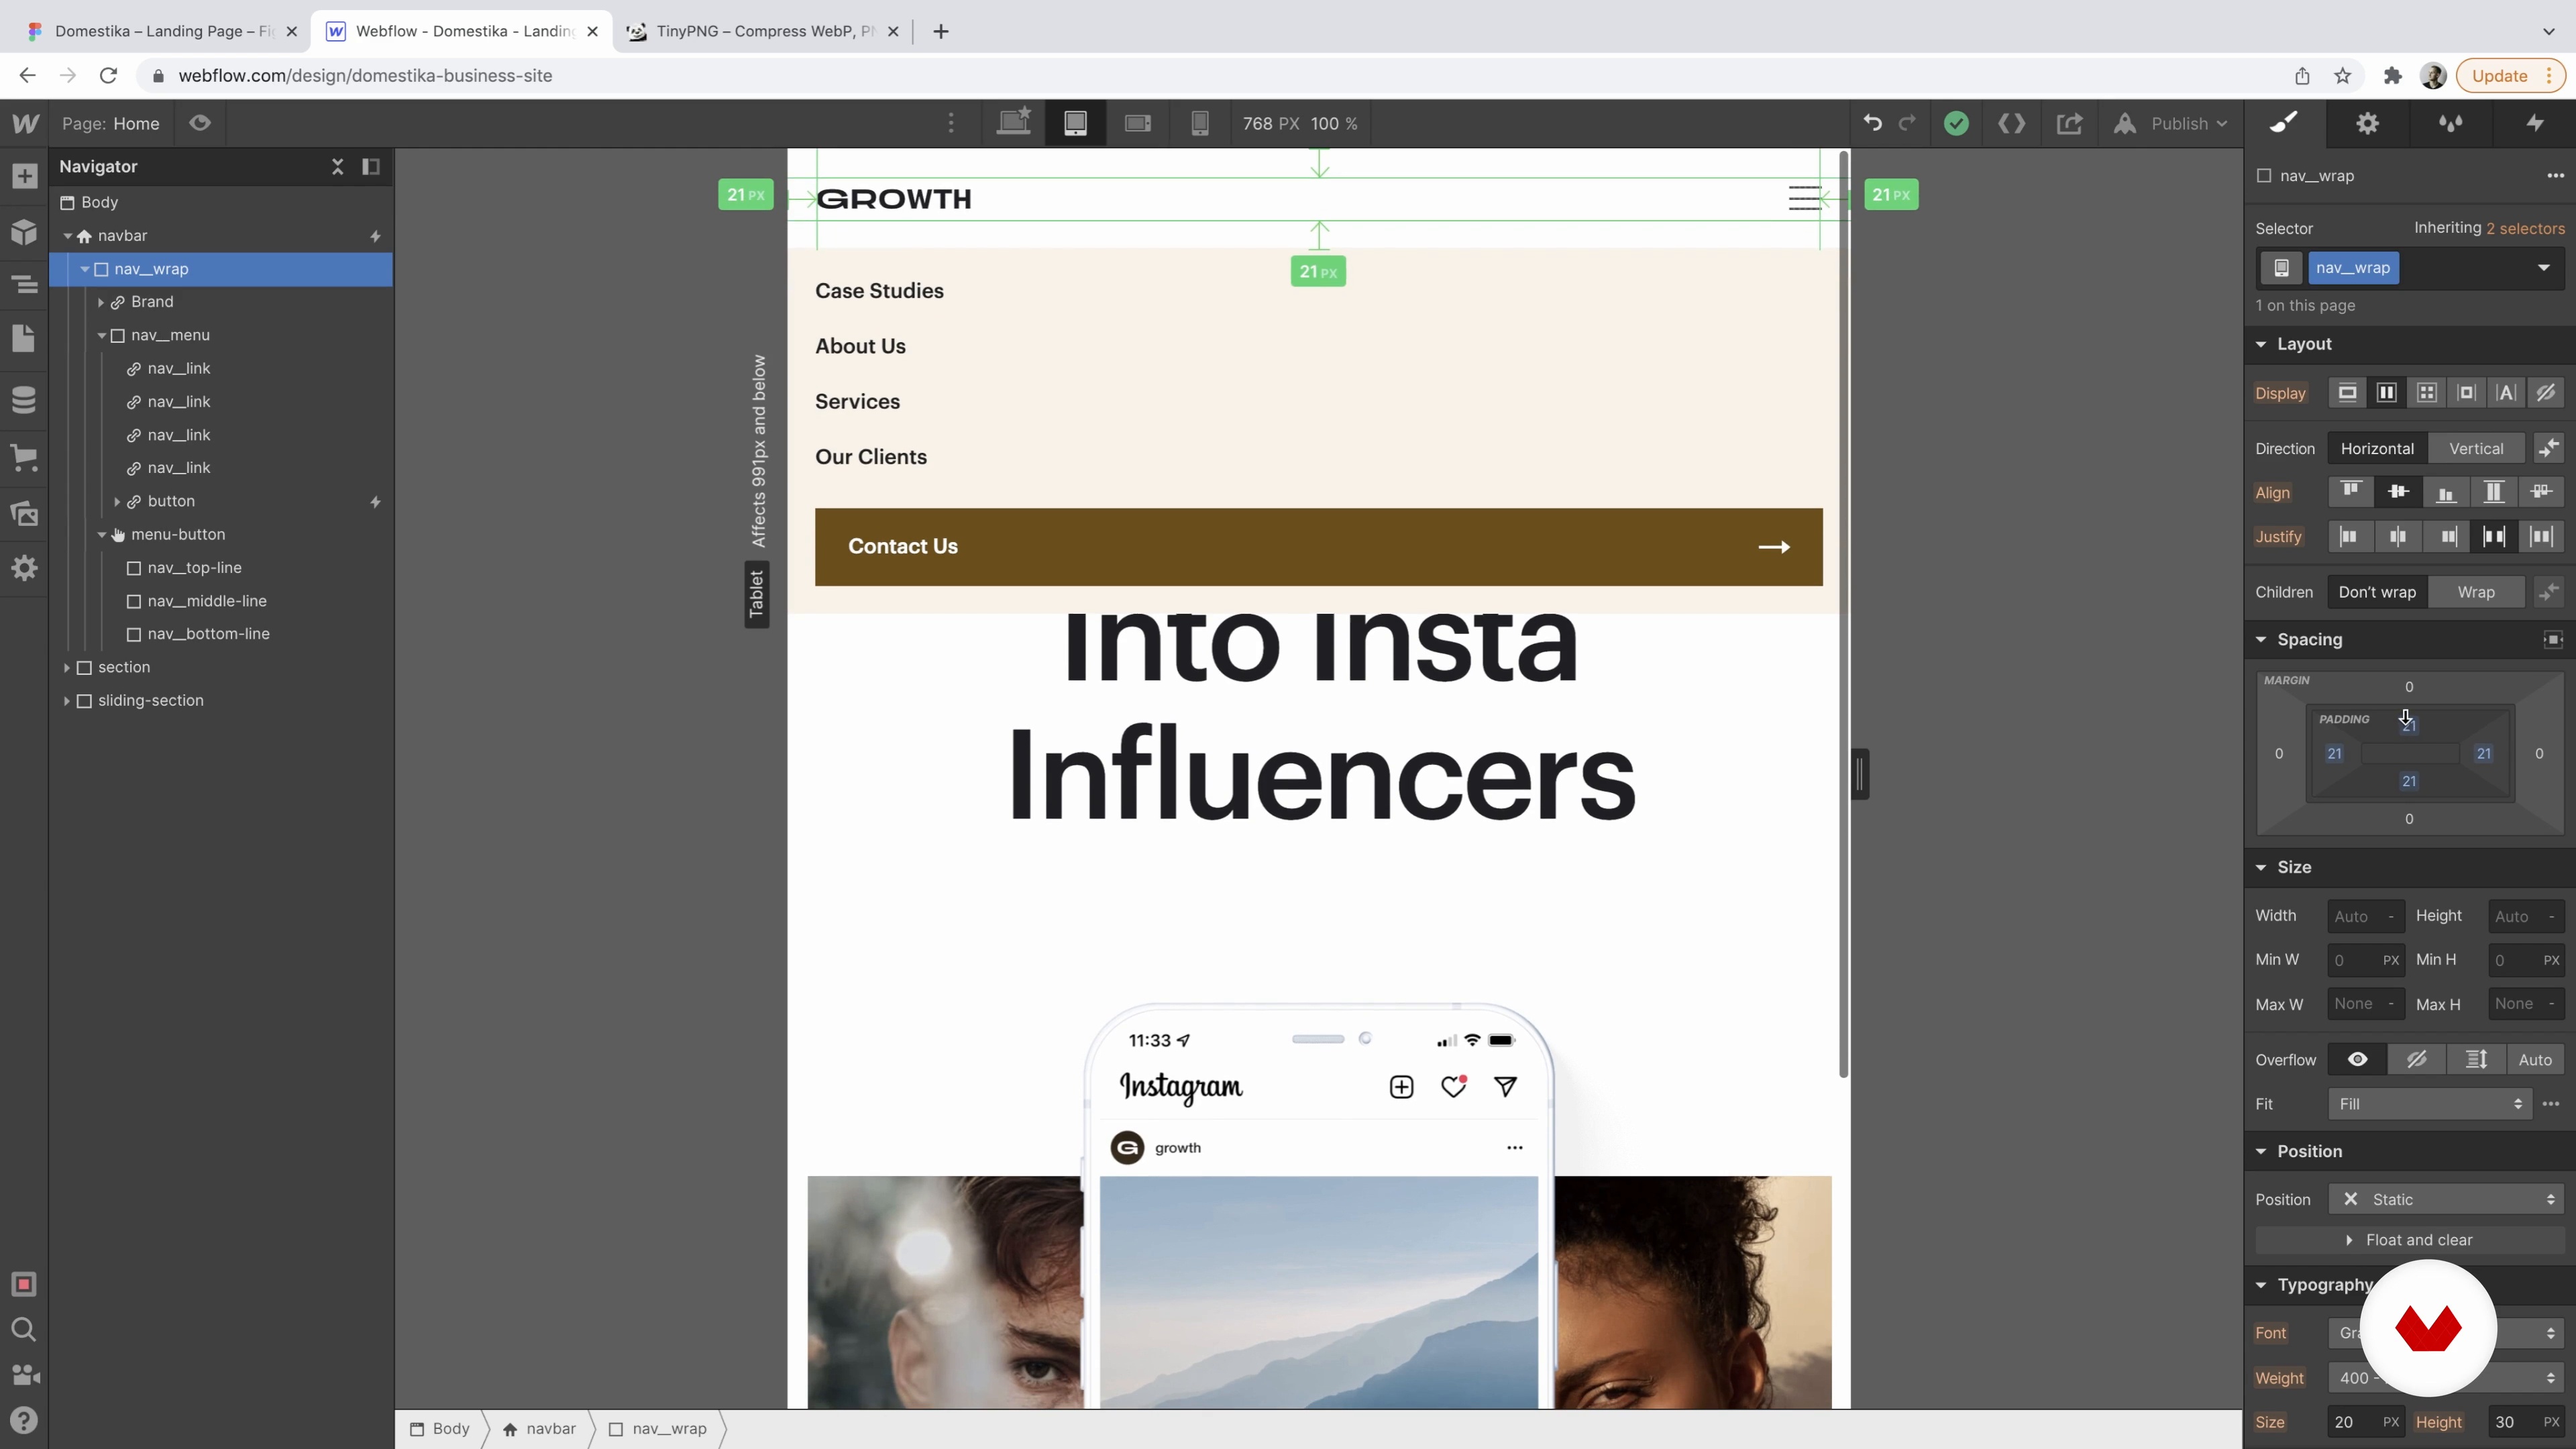This screenshot has height=1449, width=2576.
Task: Select nav__menu in Navigator
Action: point(170,335)
